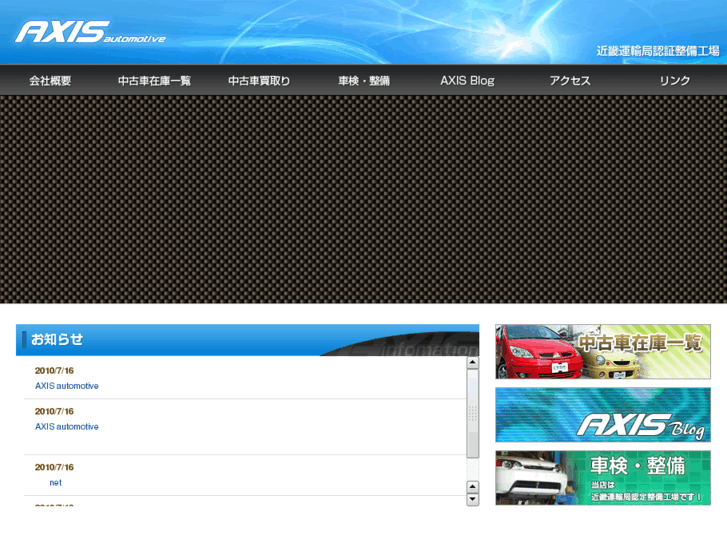This screenshot has height=545, width=727.
Task: Click the second AXIS automotive news link
Action: tap(67, 427)
